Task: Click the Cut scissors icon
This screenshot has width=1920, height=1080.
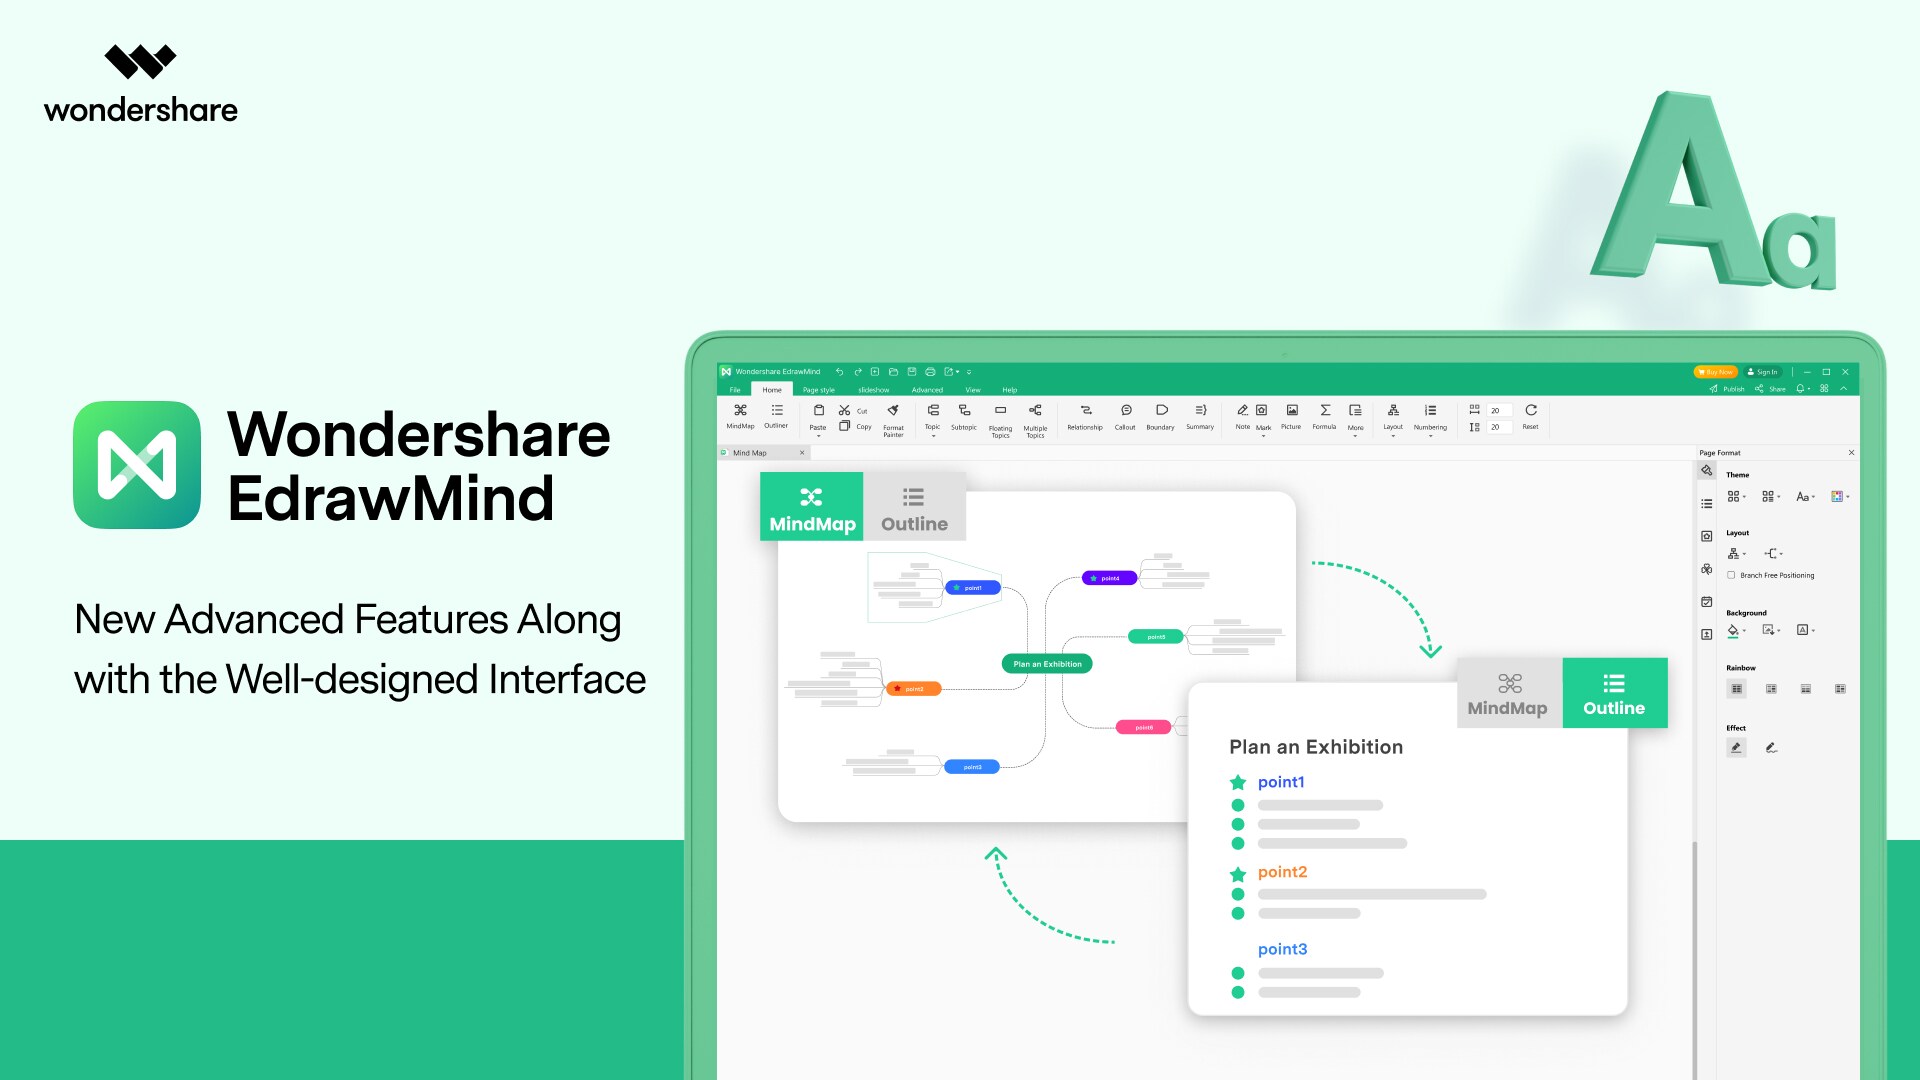Action: 844,411
